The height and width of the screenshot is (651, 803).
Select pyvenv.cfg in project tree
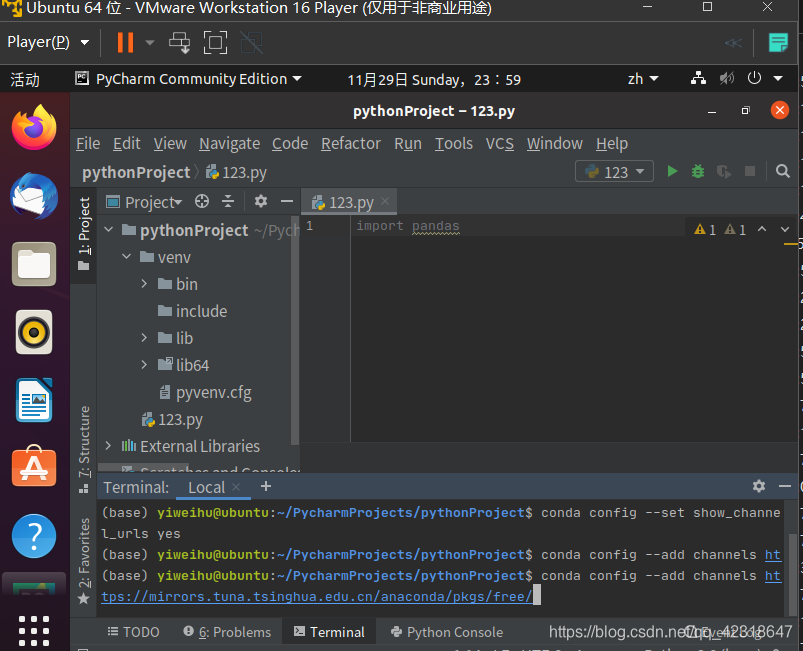pyautogui.click(x=206, y=392)
